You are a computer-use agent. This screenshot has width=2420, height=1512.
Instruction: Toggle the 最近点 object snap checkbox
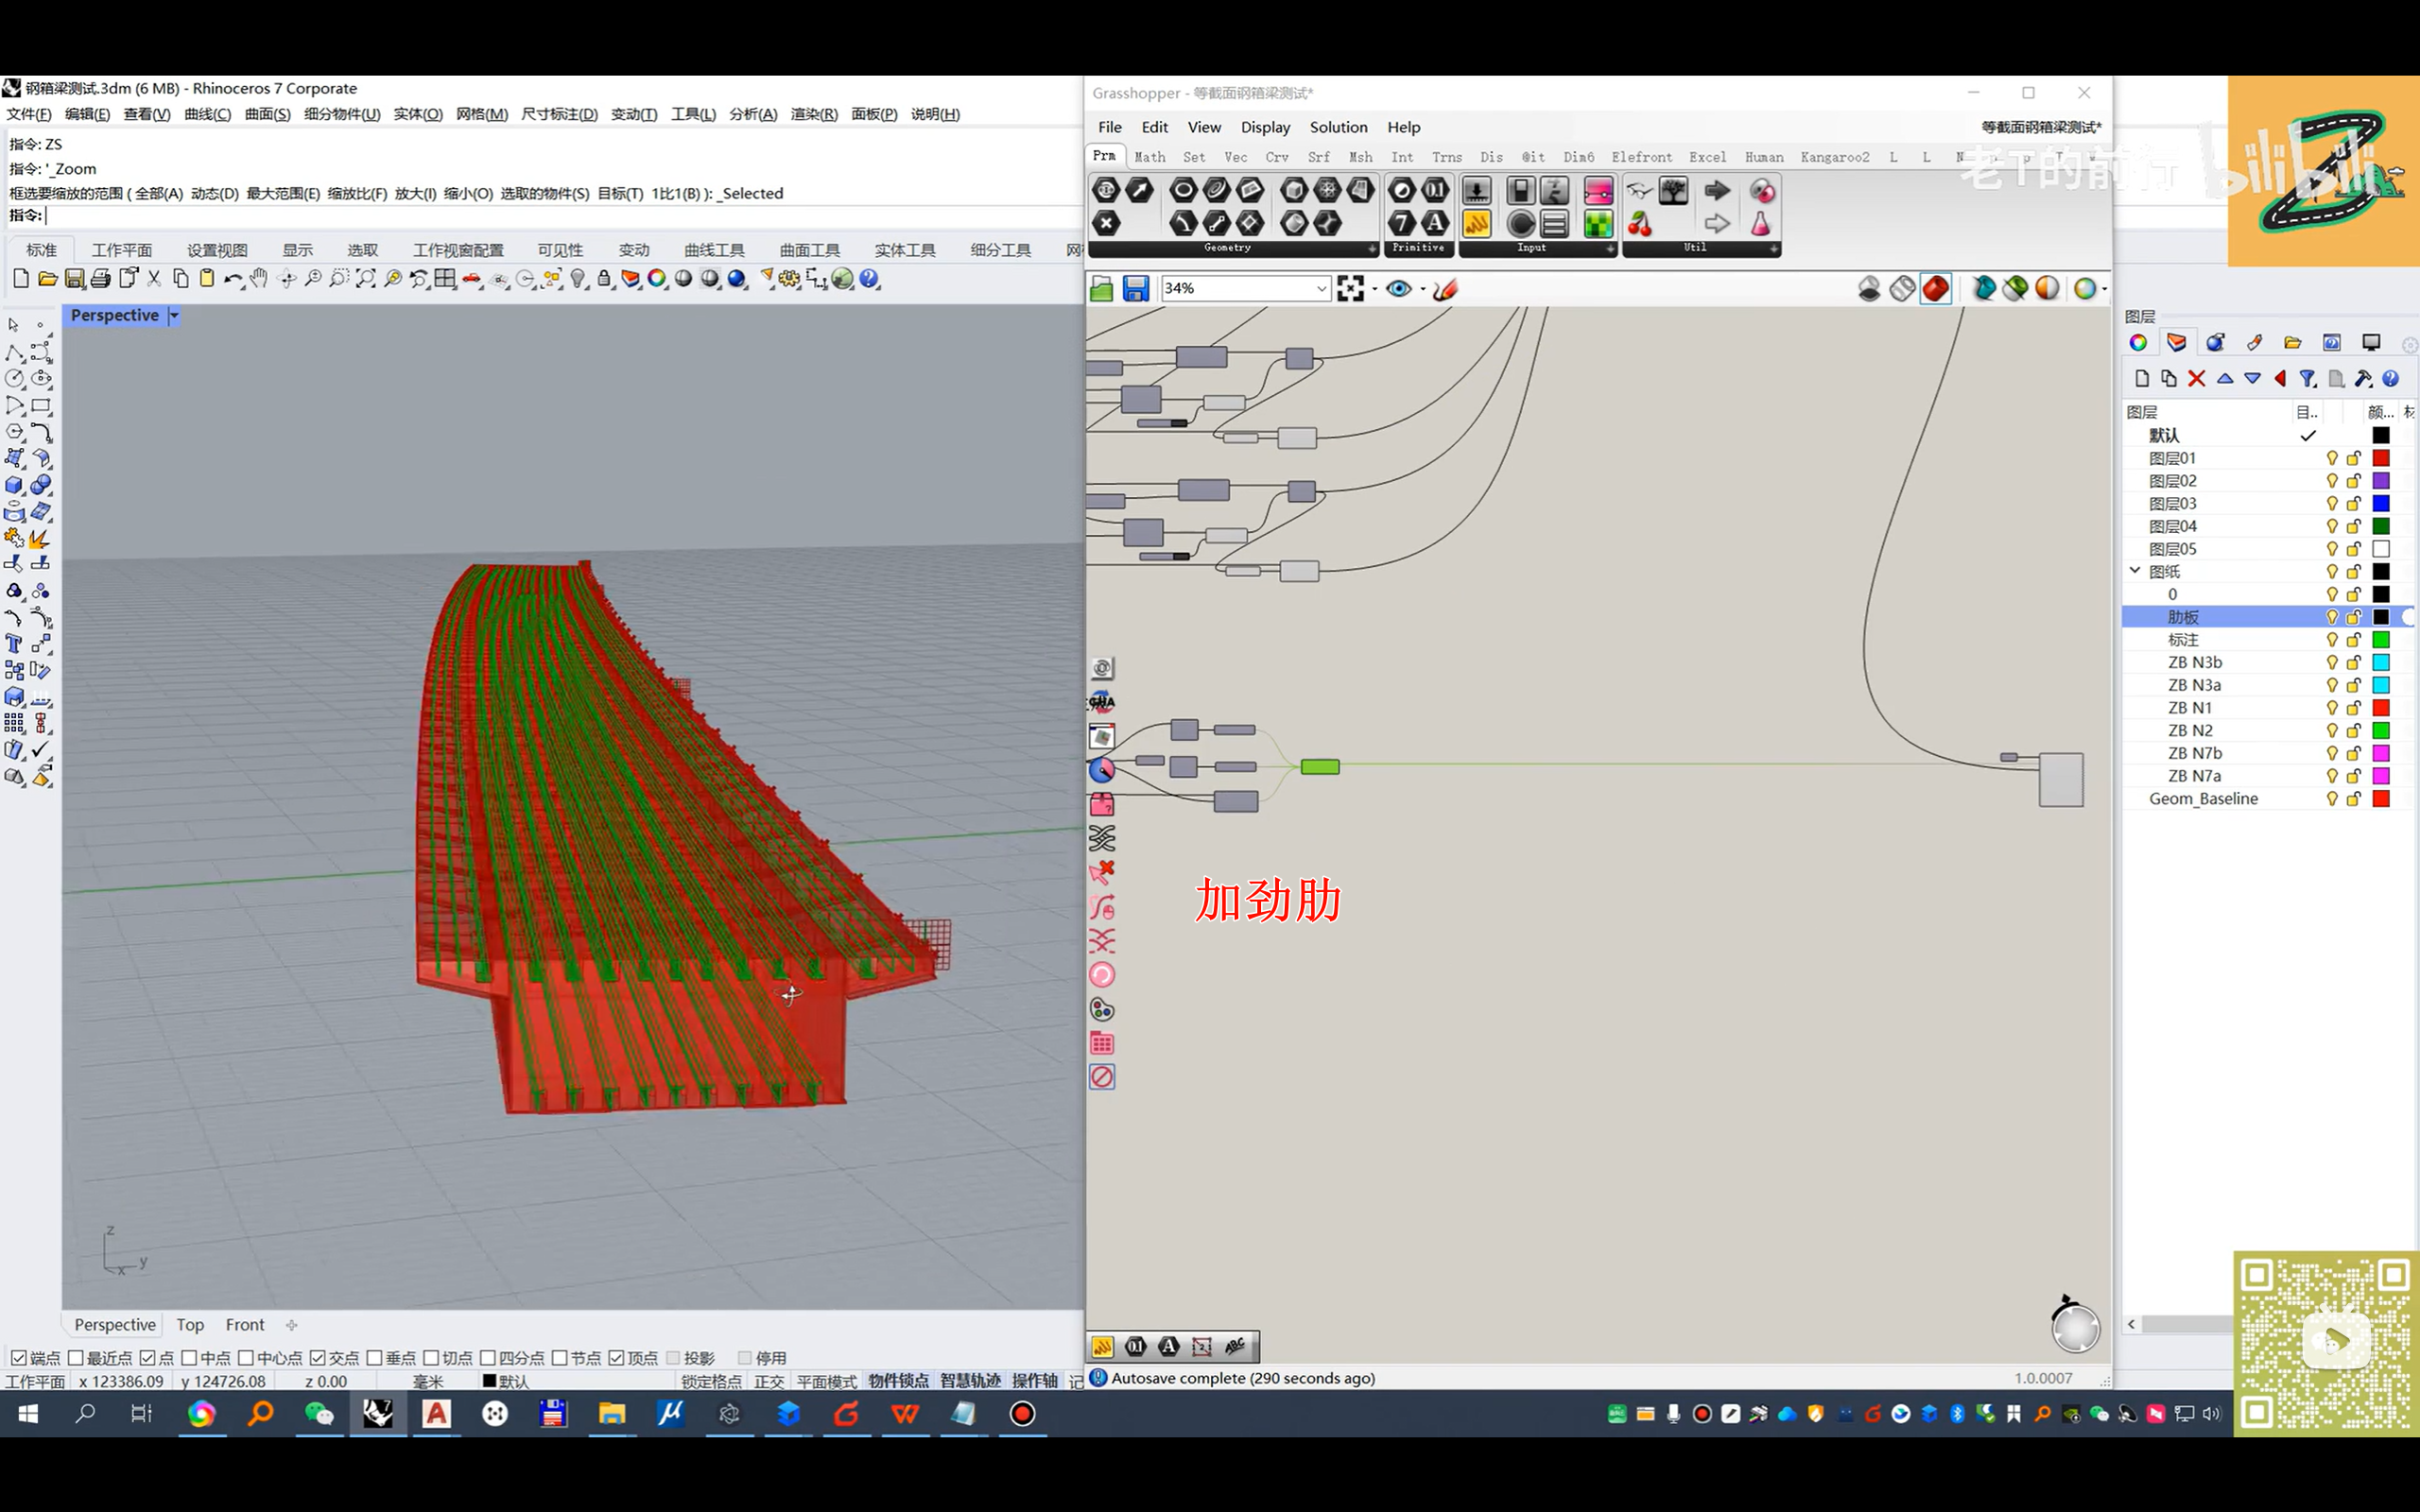76,1357
